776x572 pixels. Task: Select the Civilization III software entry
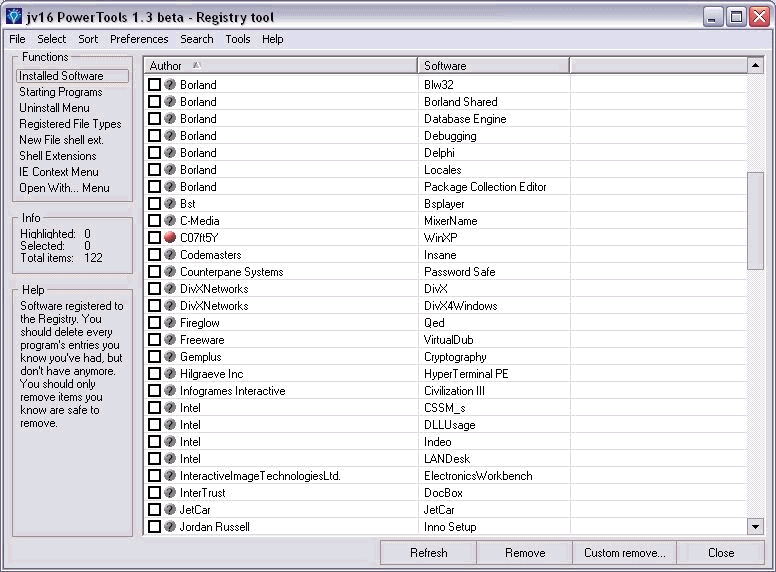[x=454, y=391]
